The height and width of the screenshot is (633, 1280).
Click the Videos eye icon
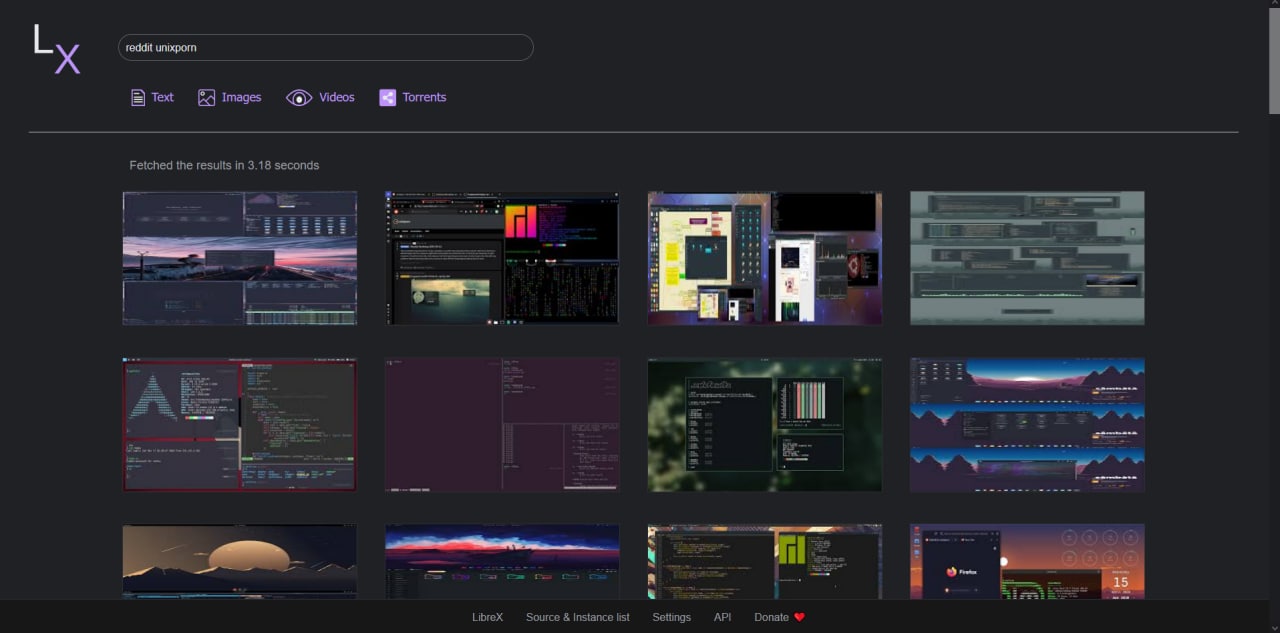[299, 97]
